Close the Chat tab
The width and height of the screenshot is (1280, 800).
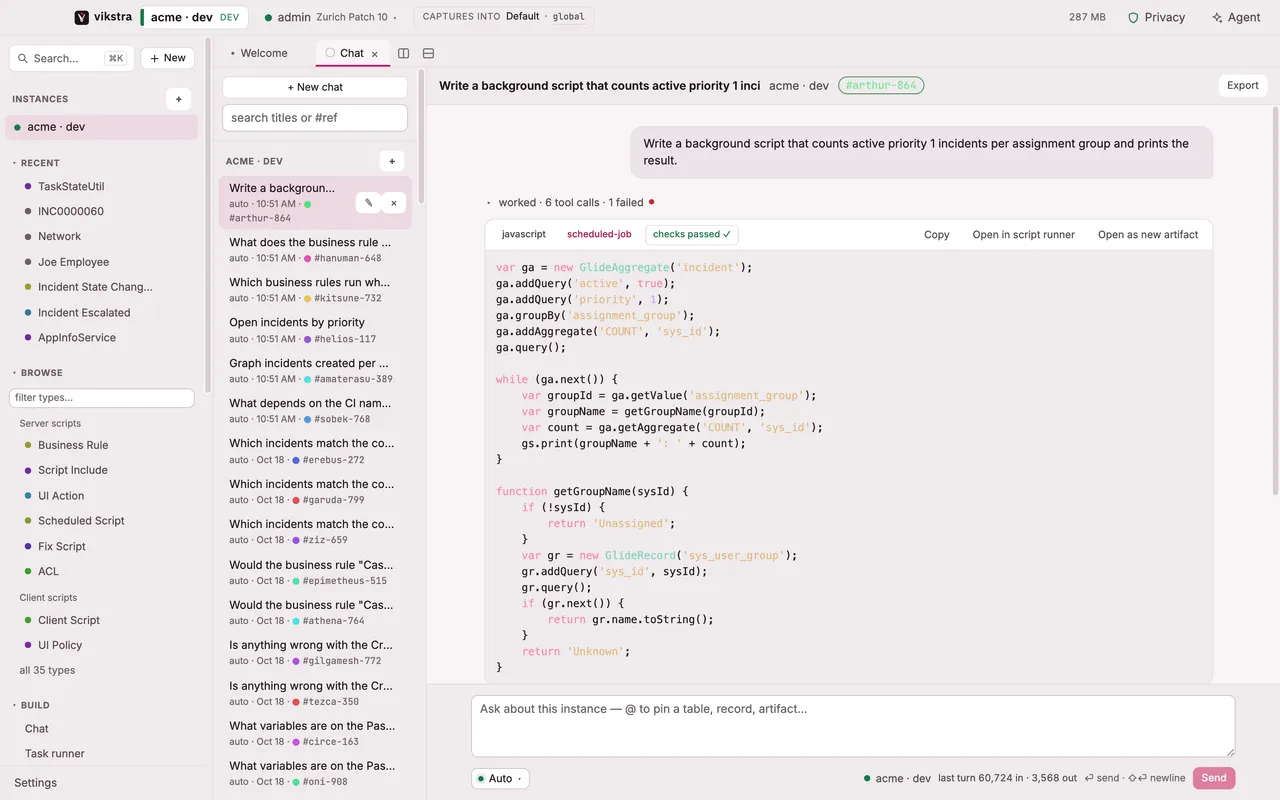pyautogui.click(x=375, y=54)
